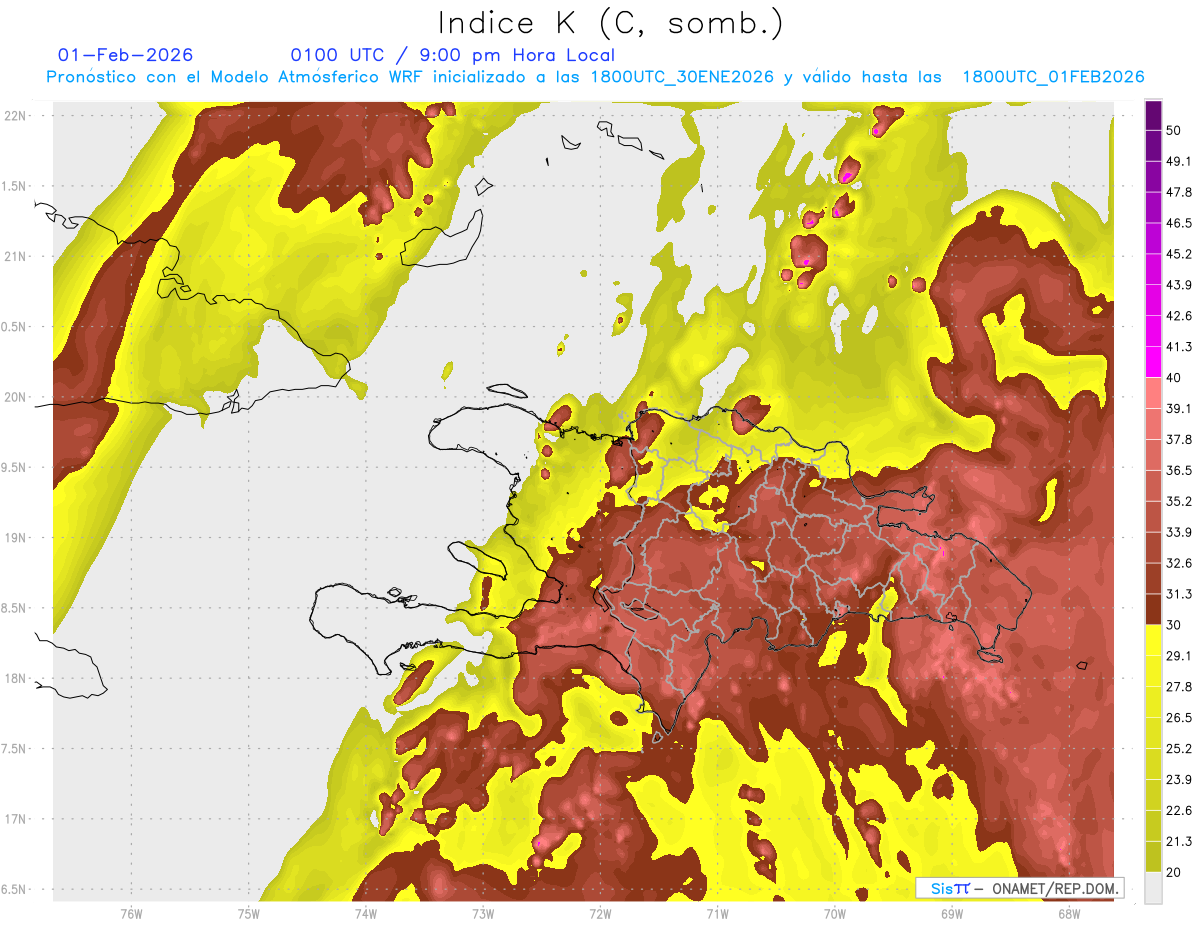This screenshot has height=927, width=1200.
Task: Click the gray legend swatch below 20
Action: coord(1153,888)
